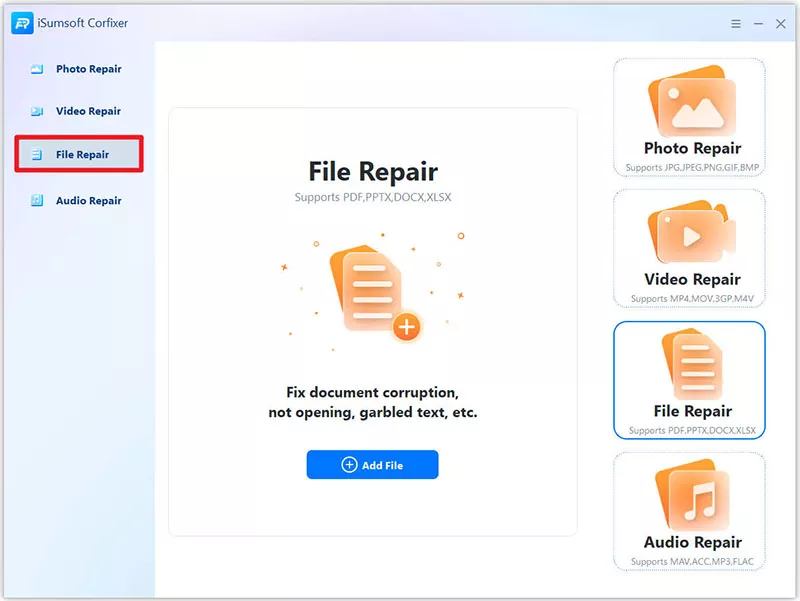Close the Corfixer window
800x601 pixels.
pos(781,23)
